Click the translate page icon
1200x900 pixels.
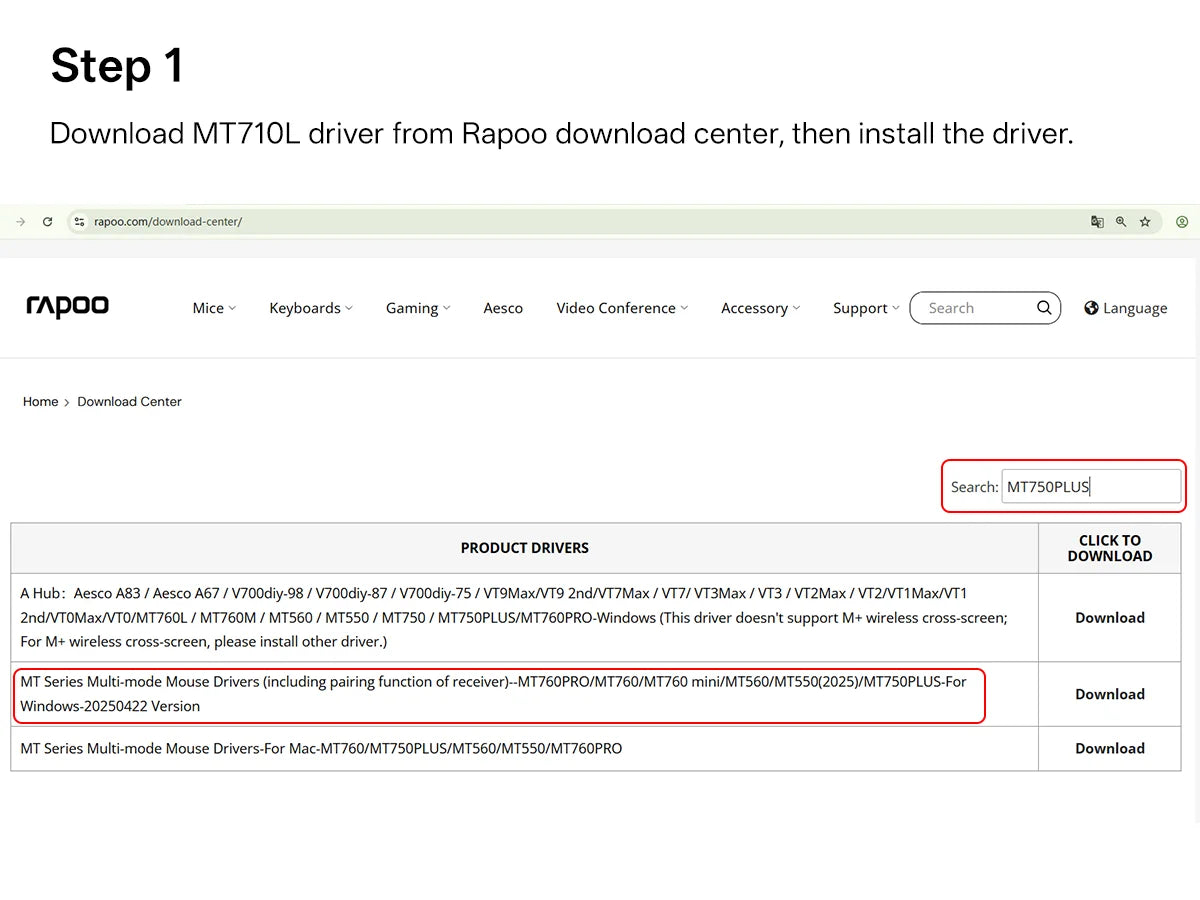pyautogui.click(x=1097, y=222)
